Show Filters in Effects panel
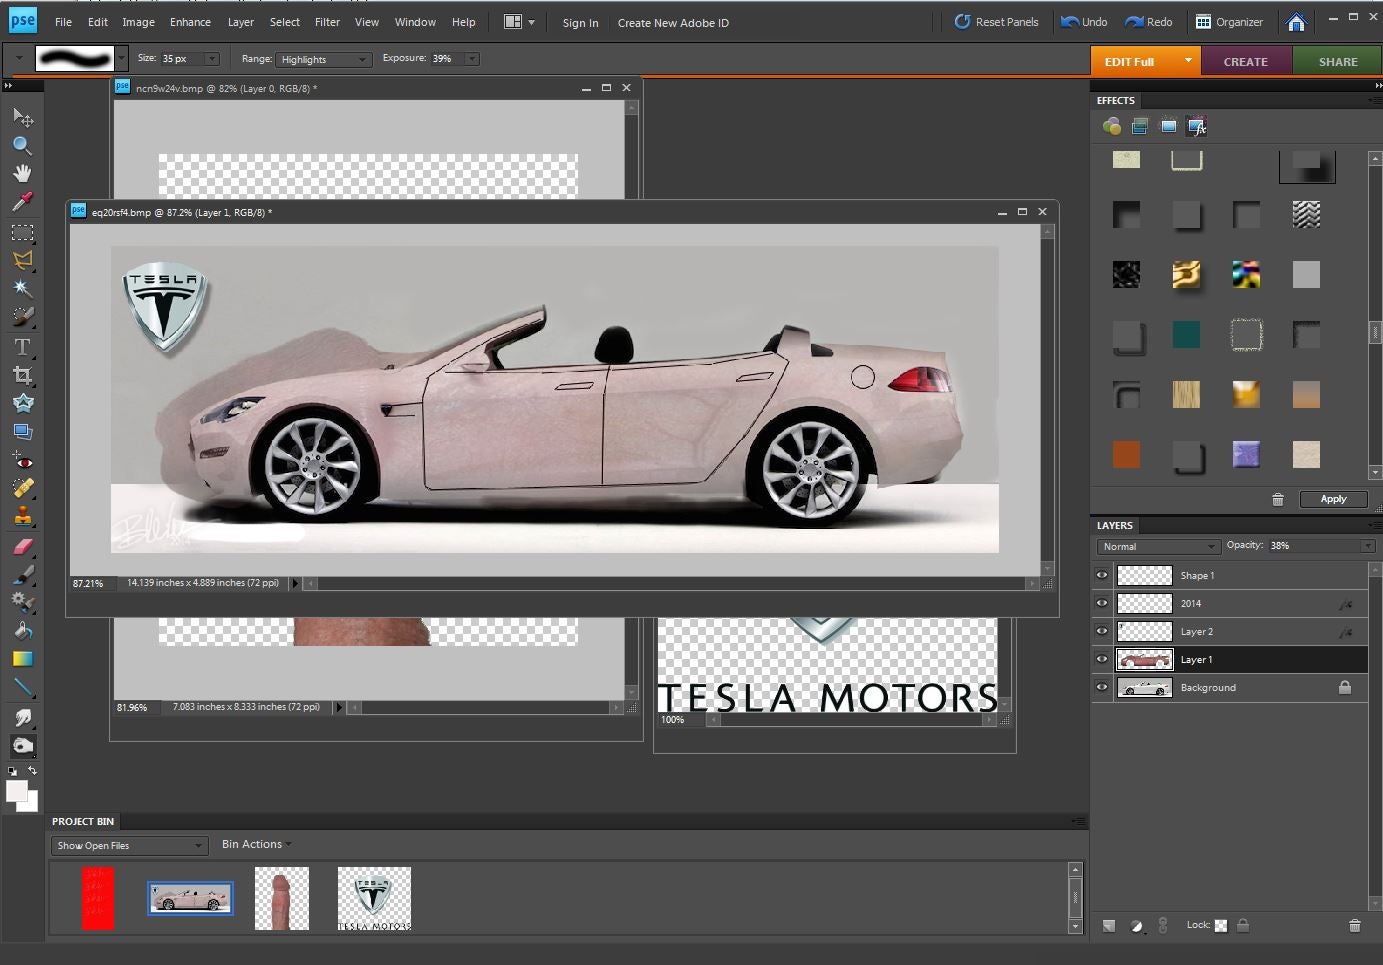This screenshot has height=965, width=1383. click(x=1111, y=126)
